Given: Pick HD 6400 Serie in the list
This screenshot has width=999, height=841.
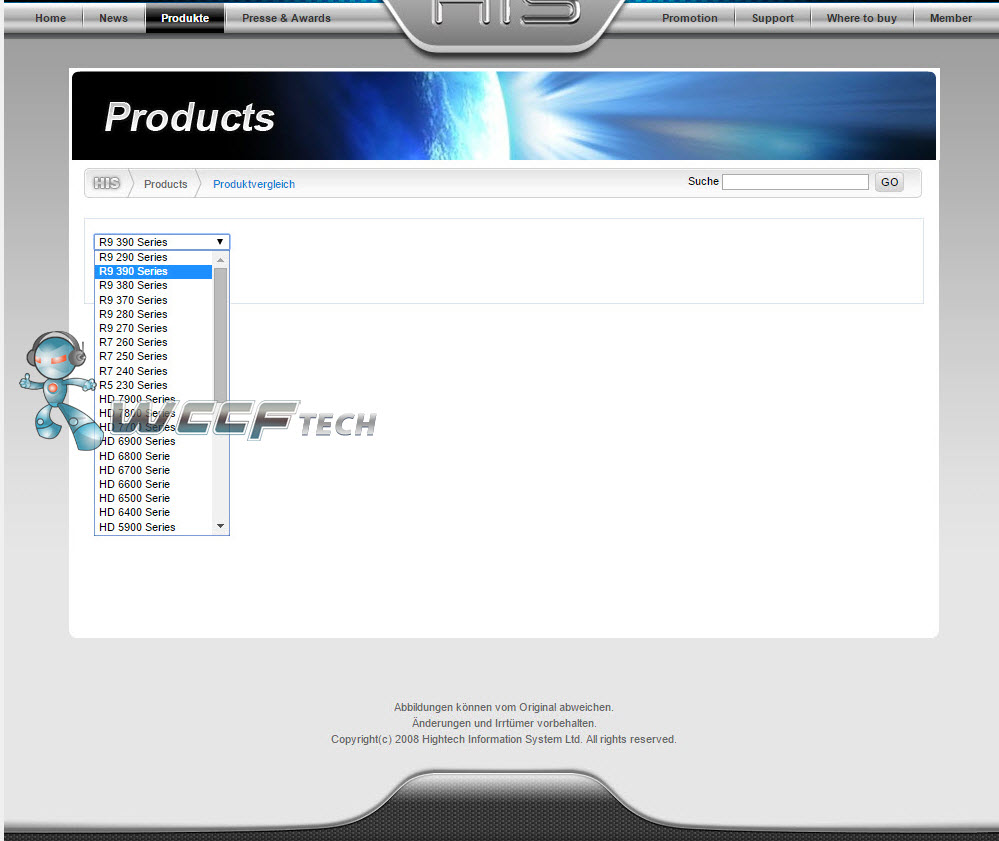Looking at the screenshot, I should point(154,512).
